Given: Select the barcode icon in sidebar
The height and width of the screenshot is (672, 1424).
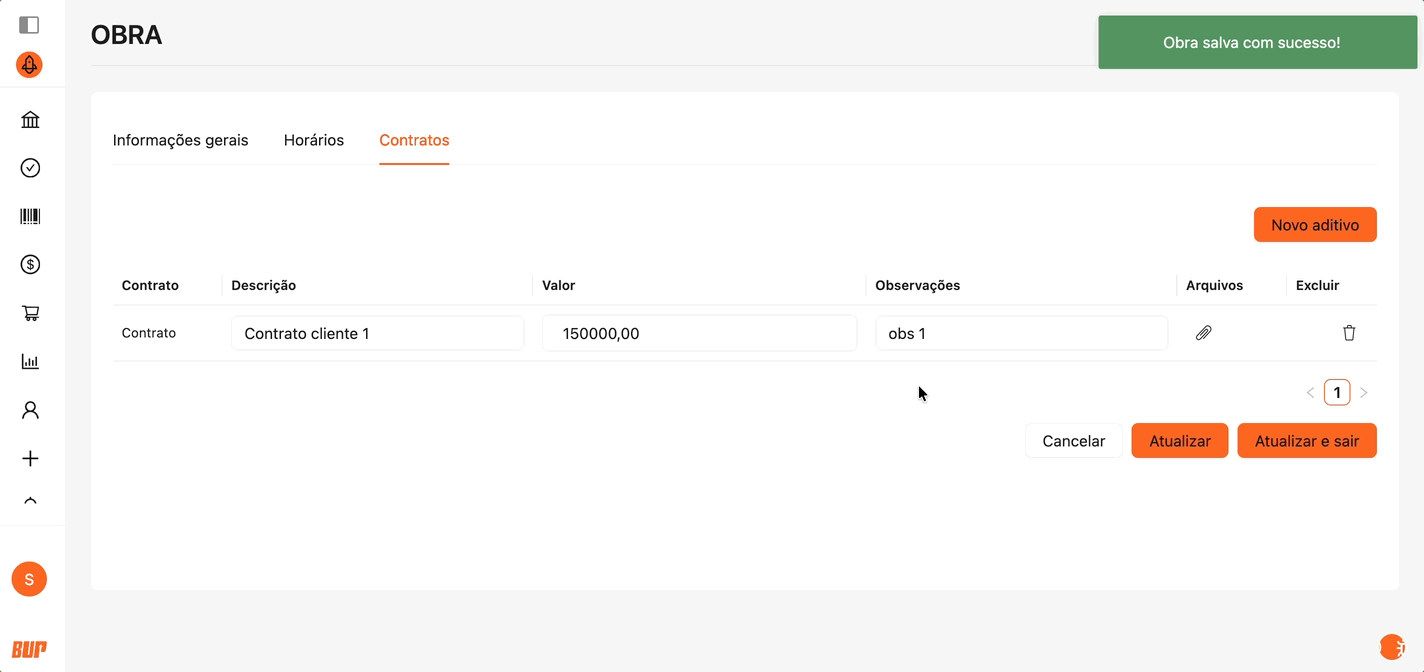Looking at the screenshot, I should click(x=30, y=216).
